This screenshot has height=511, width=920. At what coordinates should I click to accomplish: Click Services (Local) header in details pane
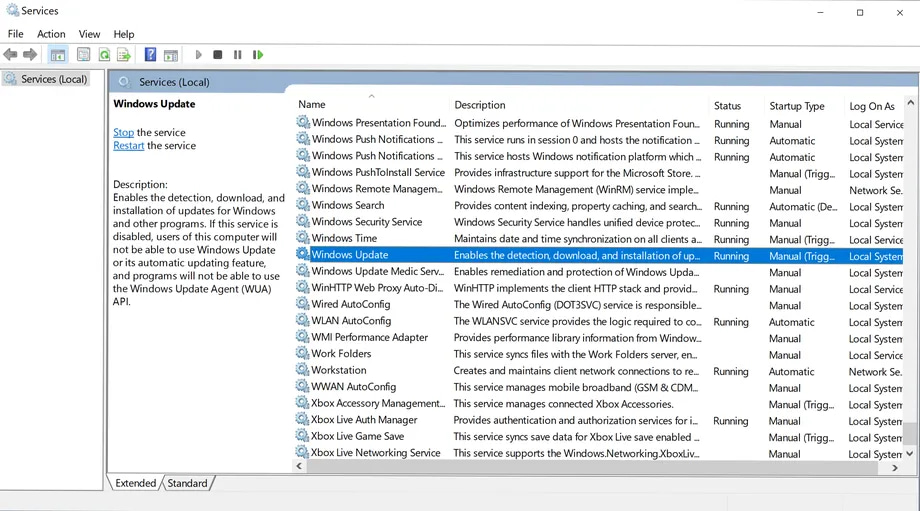click(174, 82)
